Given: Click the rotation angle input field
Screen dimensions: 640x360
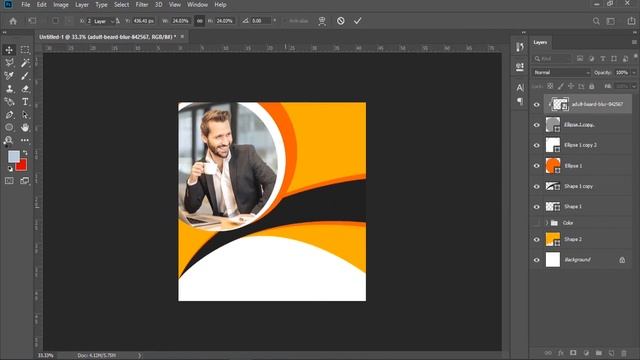Looking at the screenshot, I should pos(260,21).
